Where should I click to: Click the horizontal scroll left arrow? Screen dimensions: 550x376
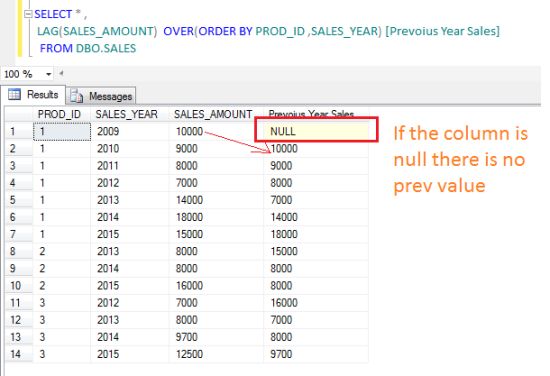click(61, 73)
